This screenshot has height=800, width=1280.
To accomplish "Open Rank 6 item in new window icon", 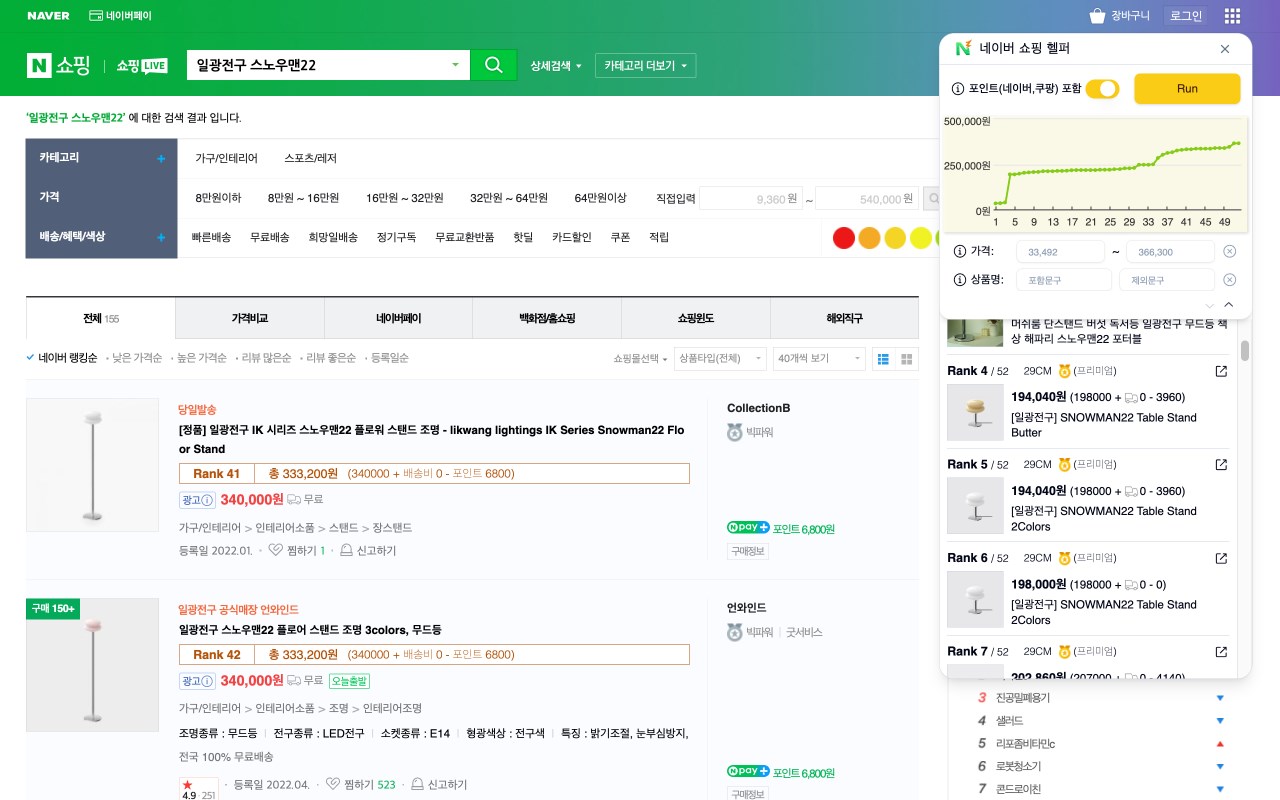I will [1220, 558].
